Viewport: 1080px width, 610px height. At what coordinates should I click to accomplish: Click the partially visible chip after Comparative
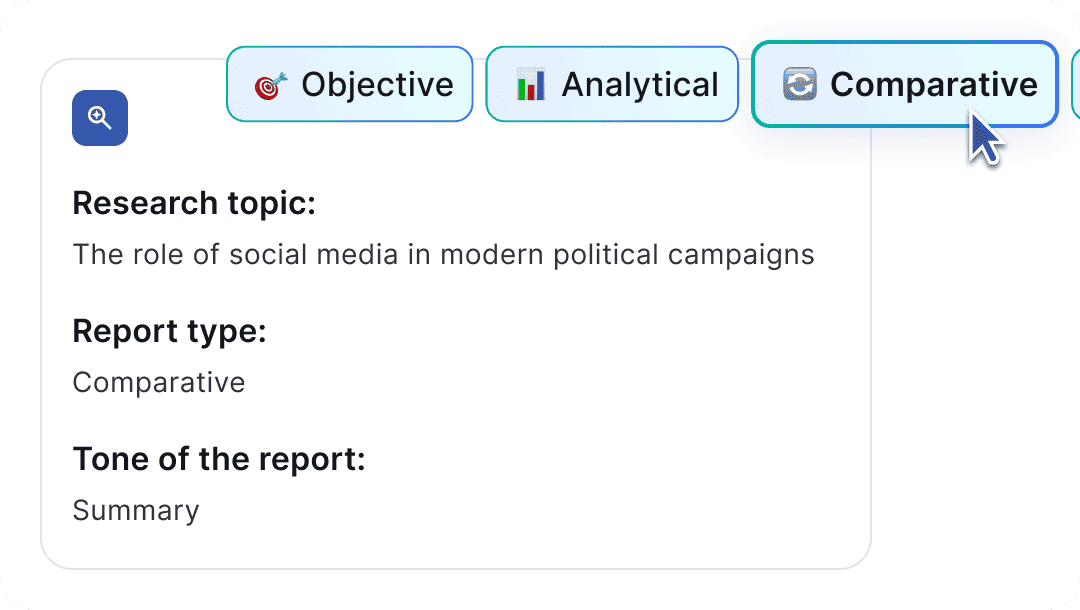(x=1075, y=84)
